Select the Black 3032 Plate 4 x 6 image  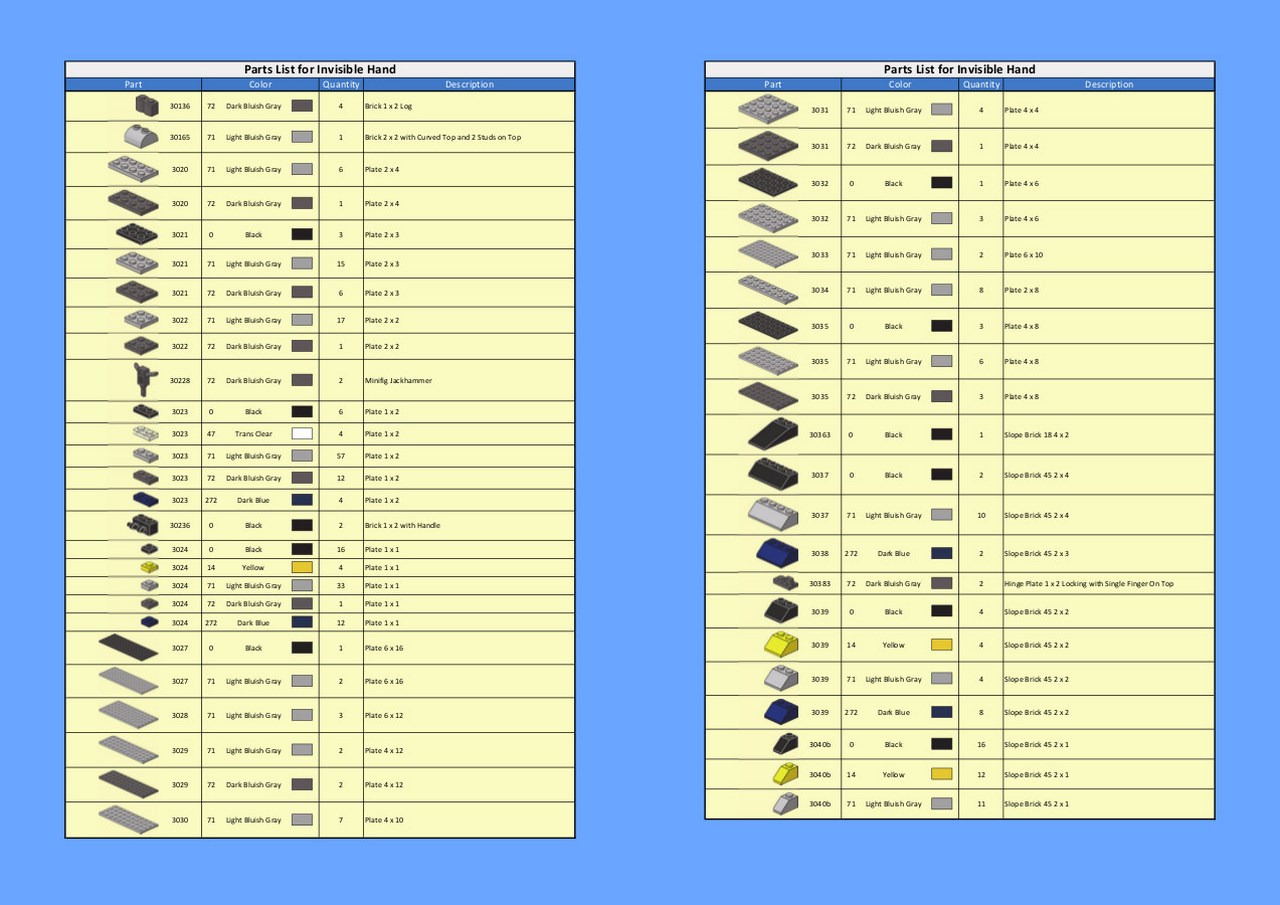click(x=769, y=183)
